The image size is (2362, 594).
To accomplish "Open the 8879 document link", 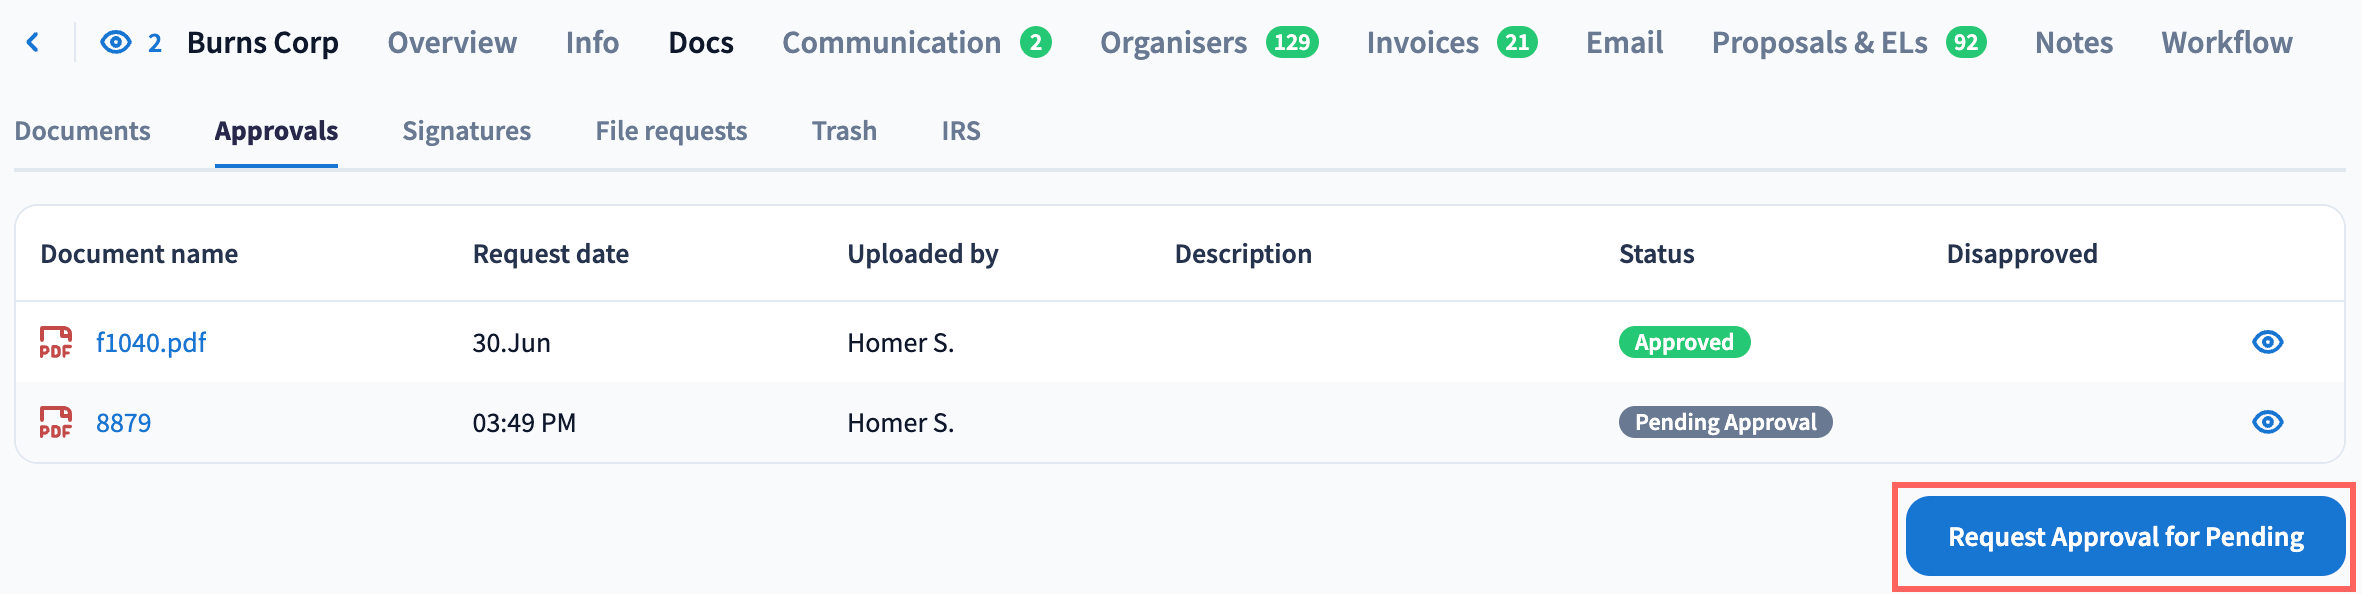I will click(x=124, y=423).
